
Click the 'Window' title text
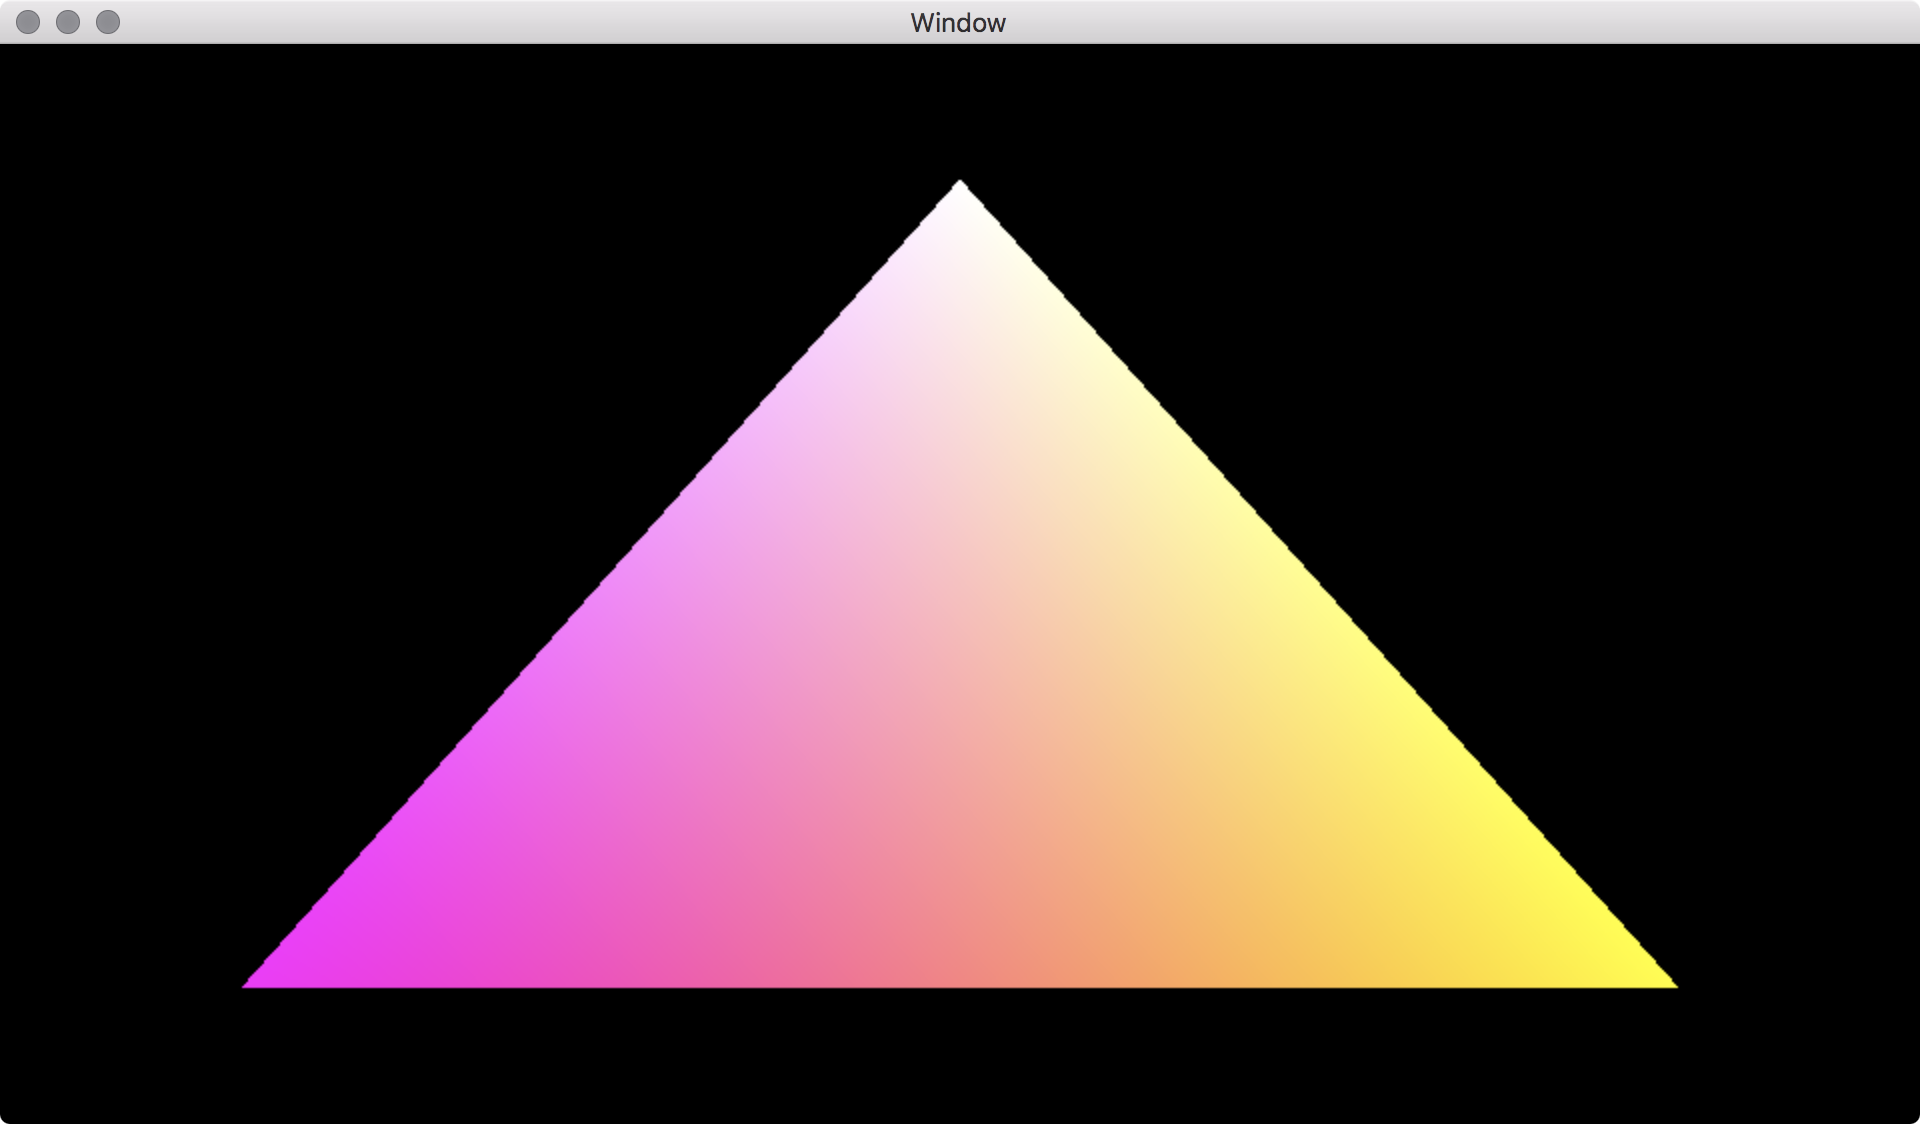[957, 21]
